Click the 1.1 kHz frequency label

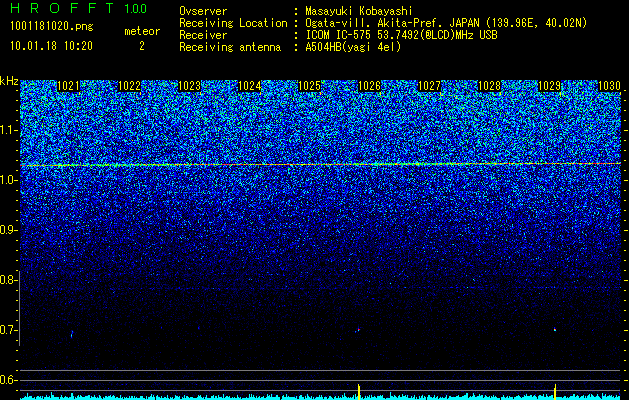click(x=7, y=130)
